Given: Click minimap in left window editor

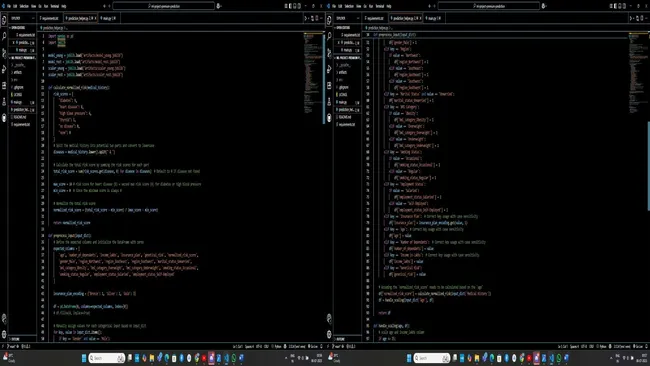Looking at the screenshot, I should [x=312, y=73].
